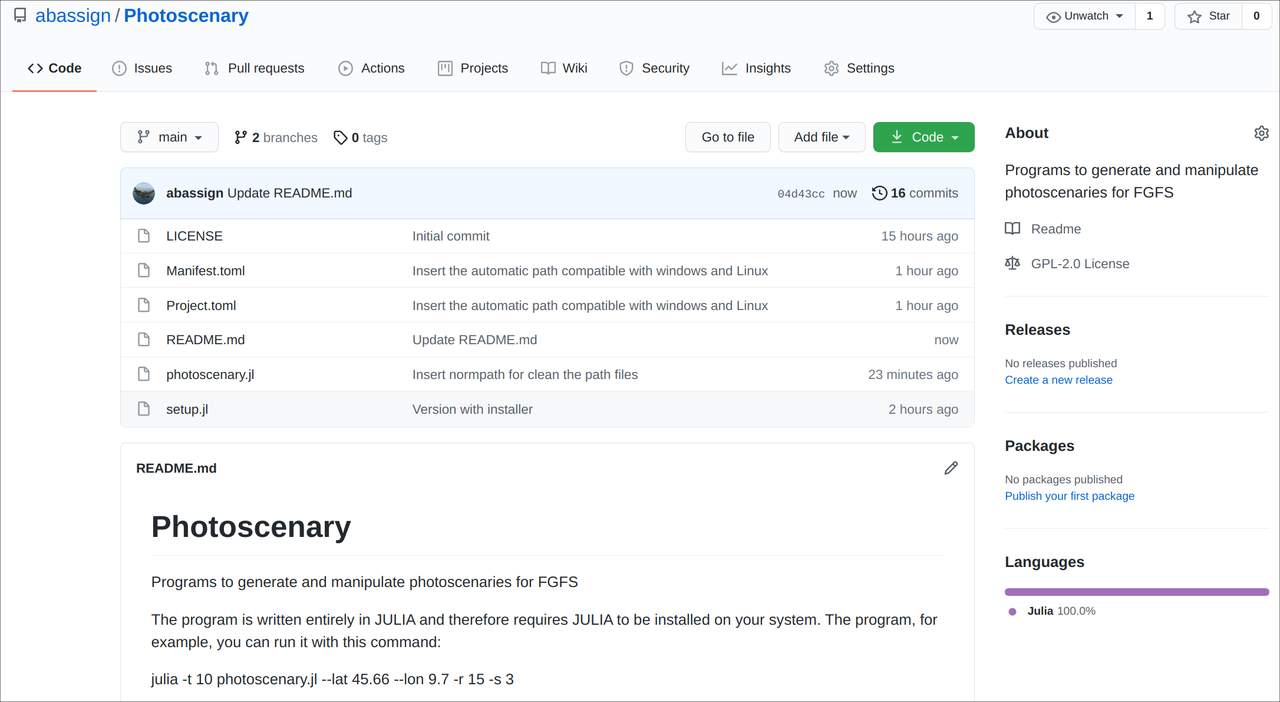
Task: Click the watchers count 1
Action: 1150,16
